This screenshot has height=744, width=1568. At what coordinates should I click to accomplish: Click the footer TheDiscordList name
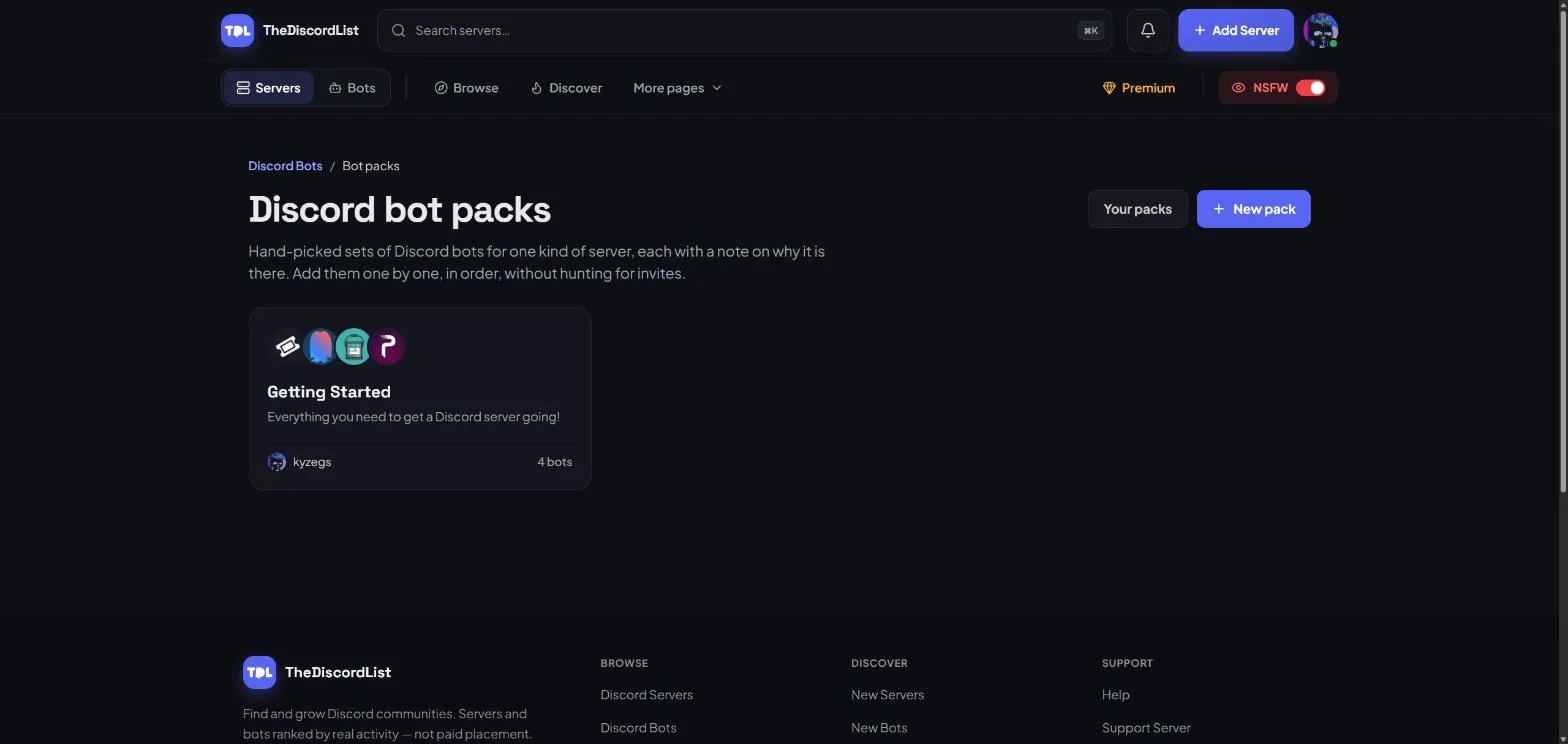pyautogui.click(x=338, y=672)
